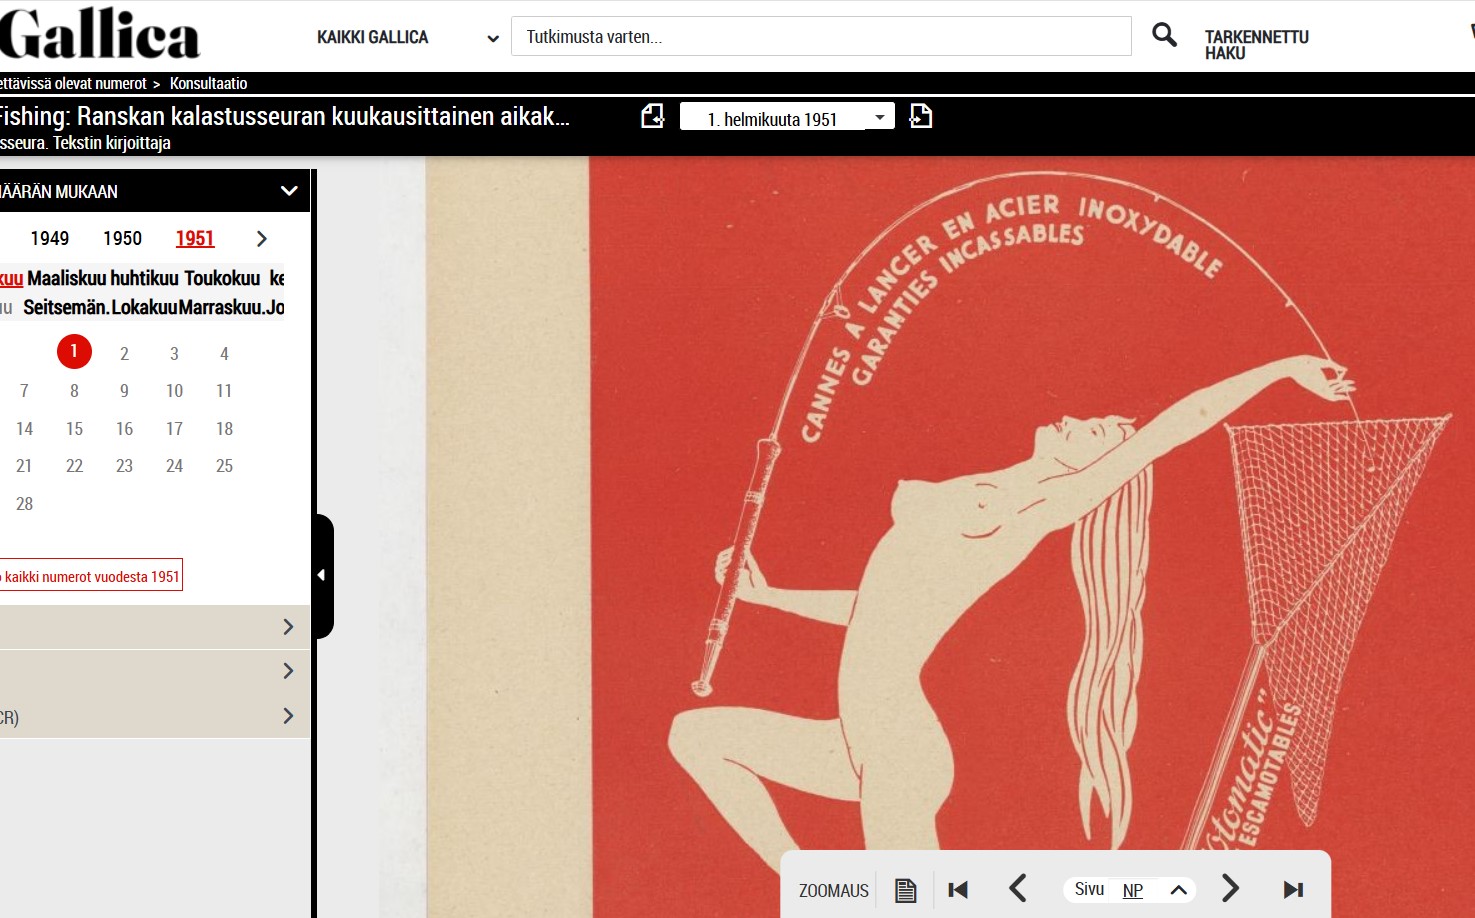Open the Zoomaus zoom control

pos(833,890)
